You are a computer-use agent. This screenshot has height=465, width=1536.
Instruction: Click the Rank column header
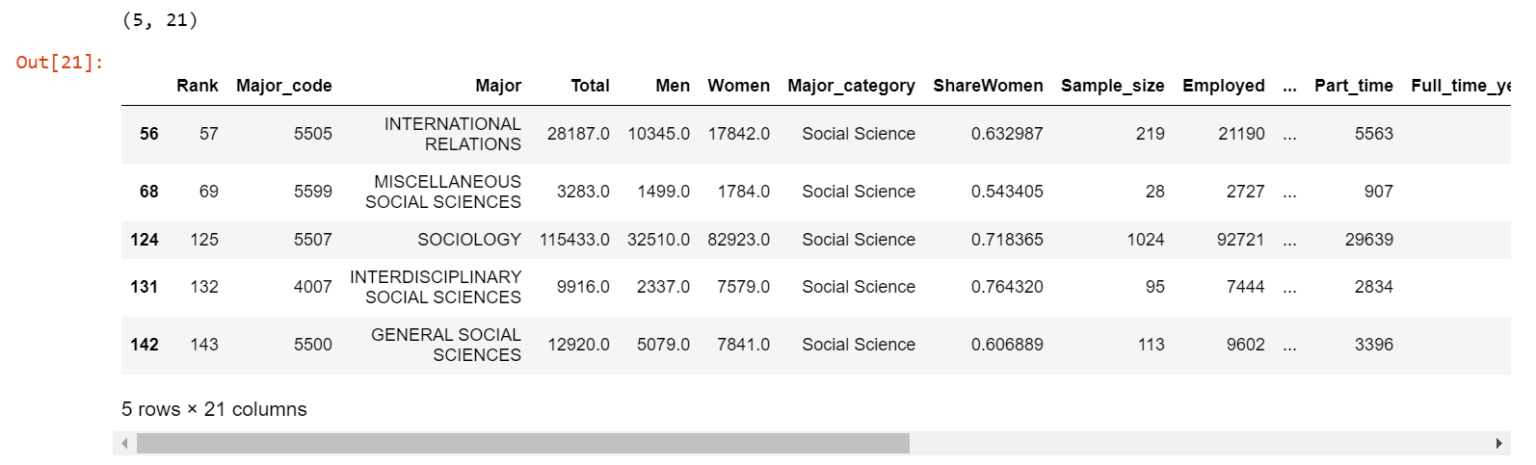point(197,86)
